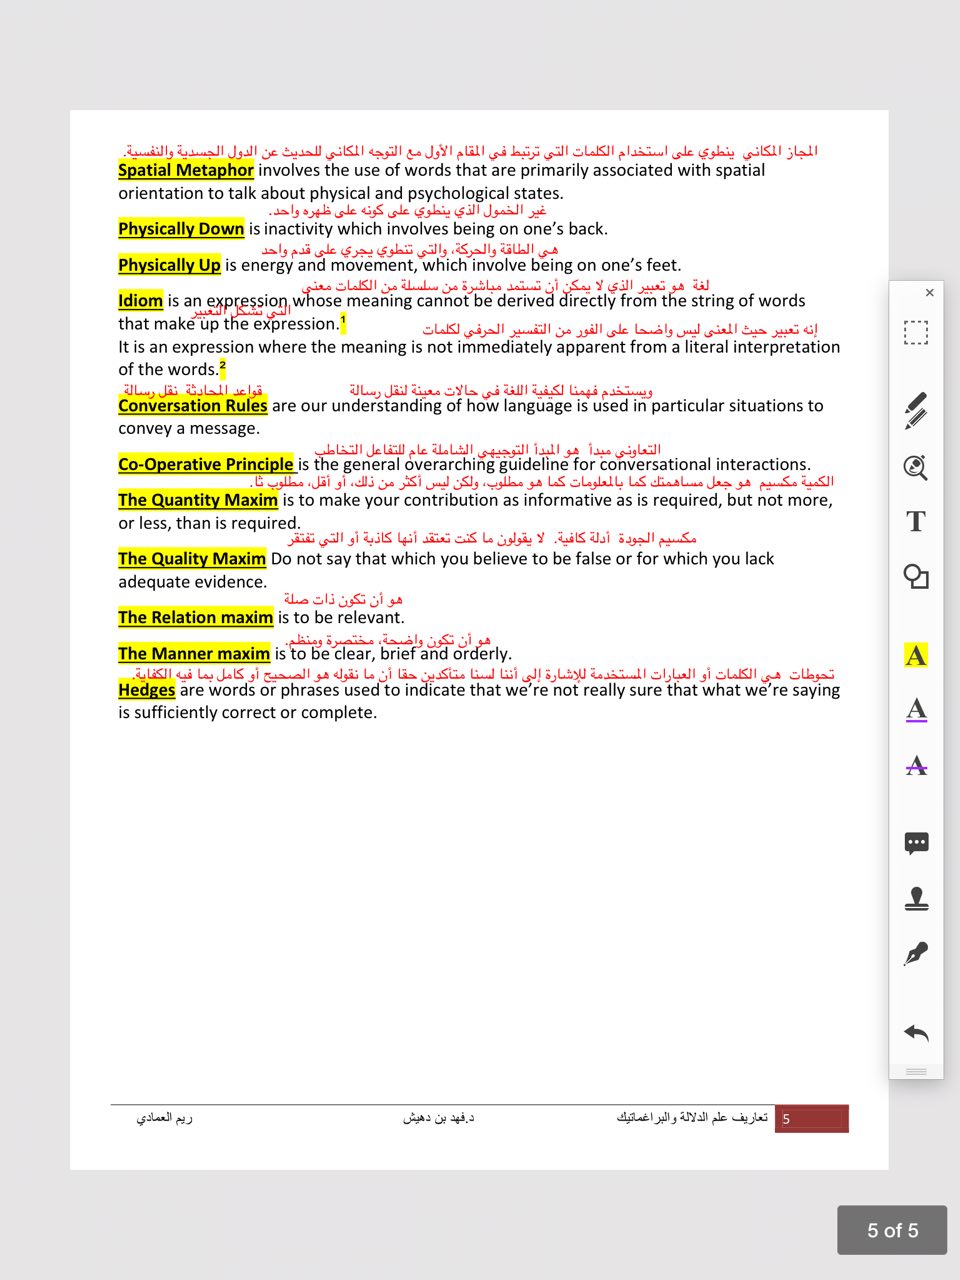Close the annotation toolbar

[929, 293]
